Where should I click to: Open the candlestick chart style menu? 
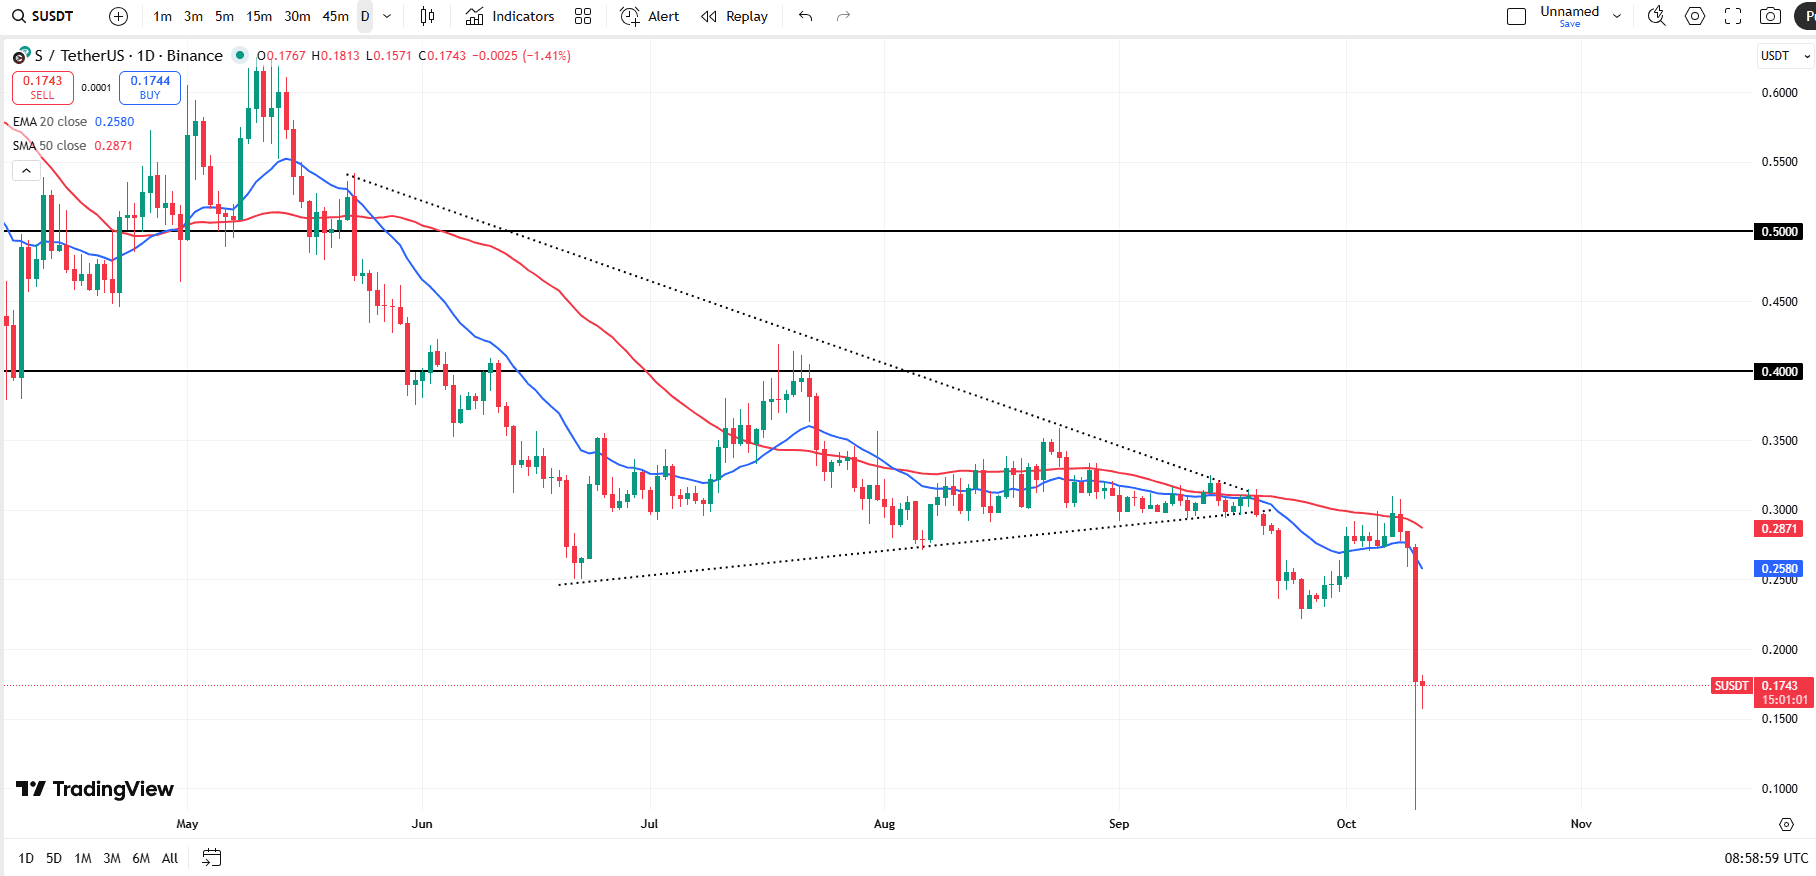pos(427,16)
